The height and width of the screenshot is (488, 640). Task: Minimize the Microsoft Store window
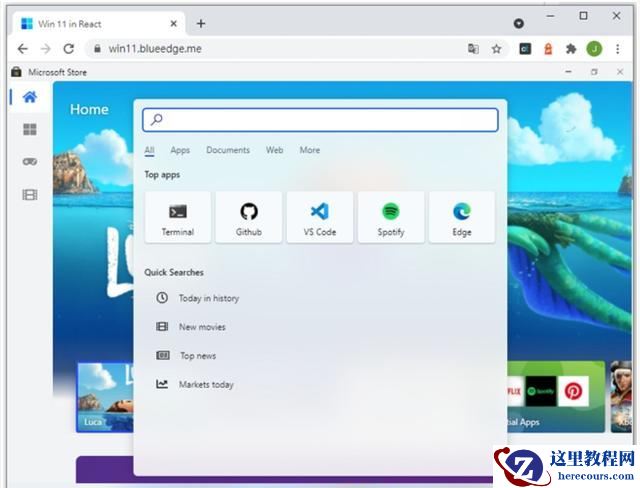pyautogui.click(x=568, y=72)
